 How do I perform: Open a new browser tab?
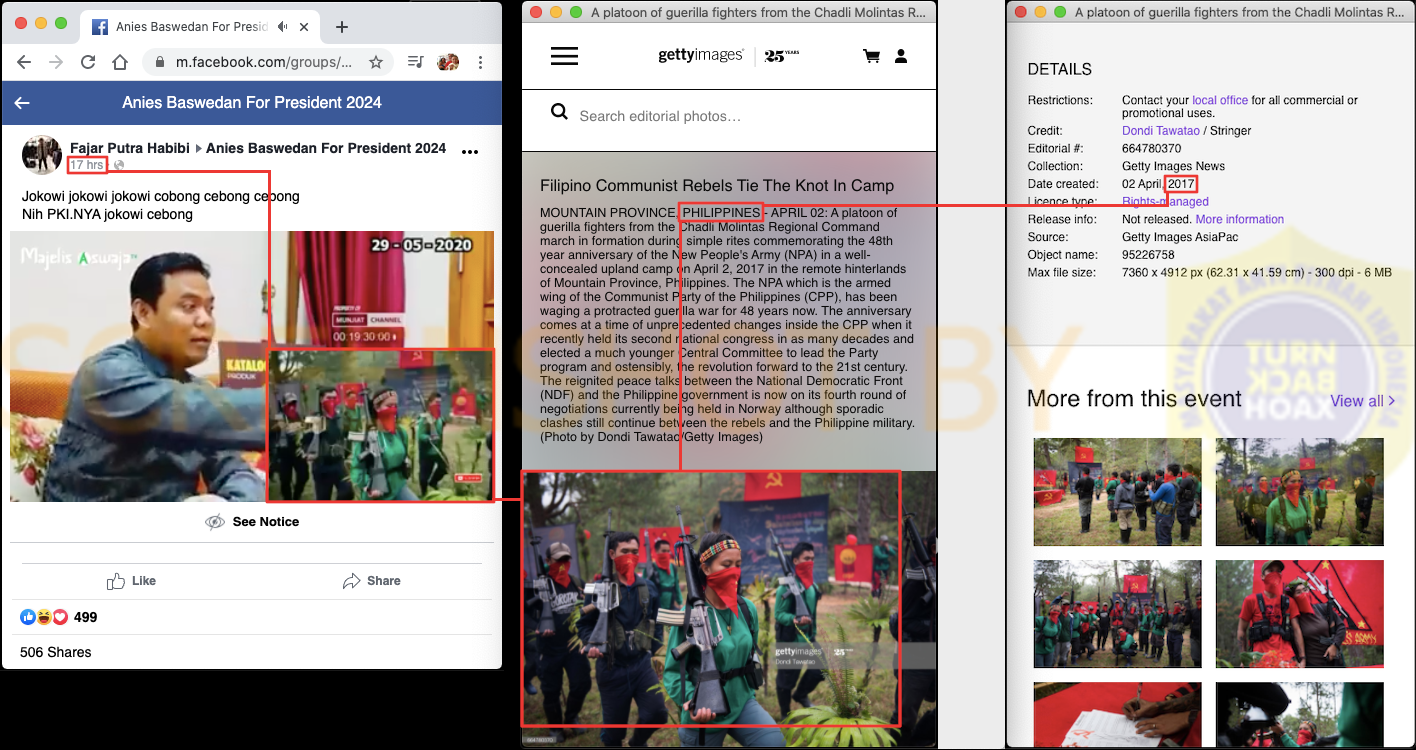click(342, 27)
